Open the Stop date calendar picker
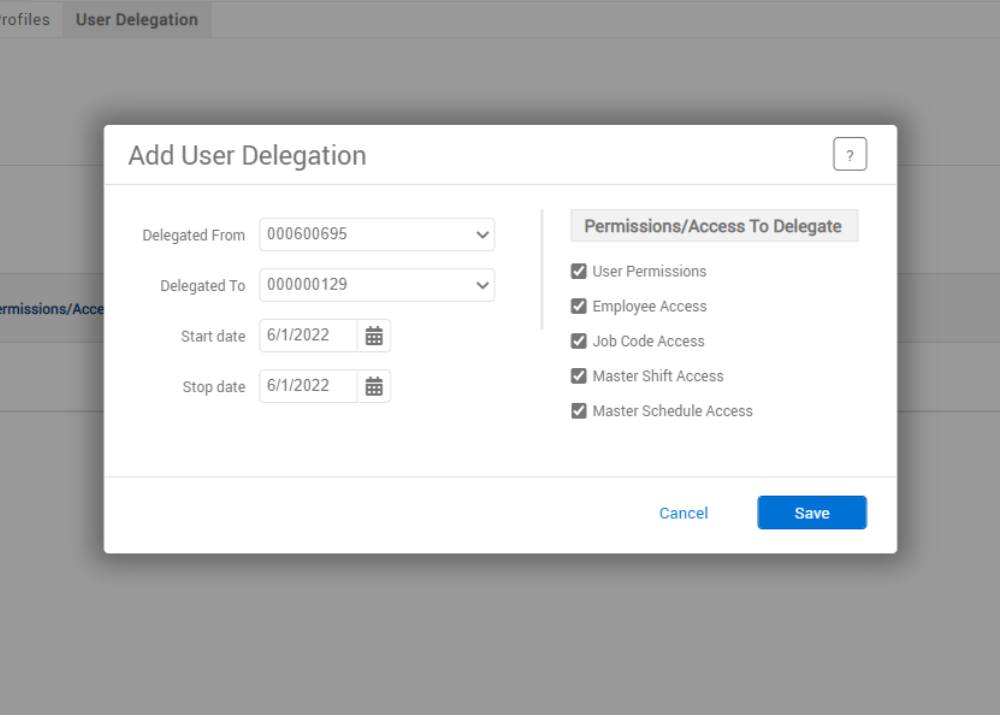Image resolution: width=1000 pixels, height=715 pixels. (x=374, y=386)
